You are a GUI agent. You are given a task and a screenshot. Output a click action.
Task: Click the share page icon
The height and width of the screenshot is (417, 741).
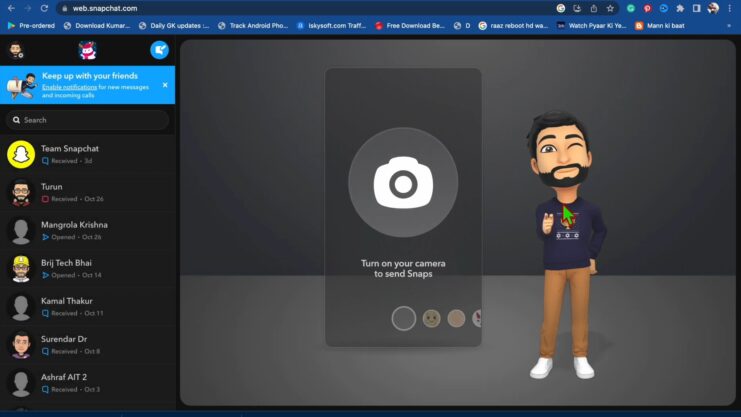pyautogui.click(x=594, y=8)
